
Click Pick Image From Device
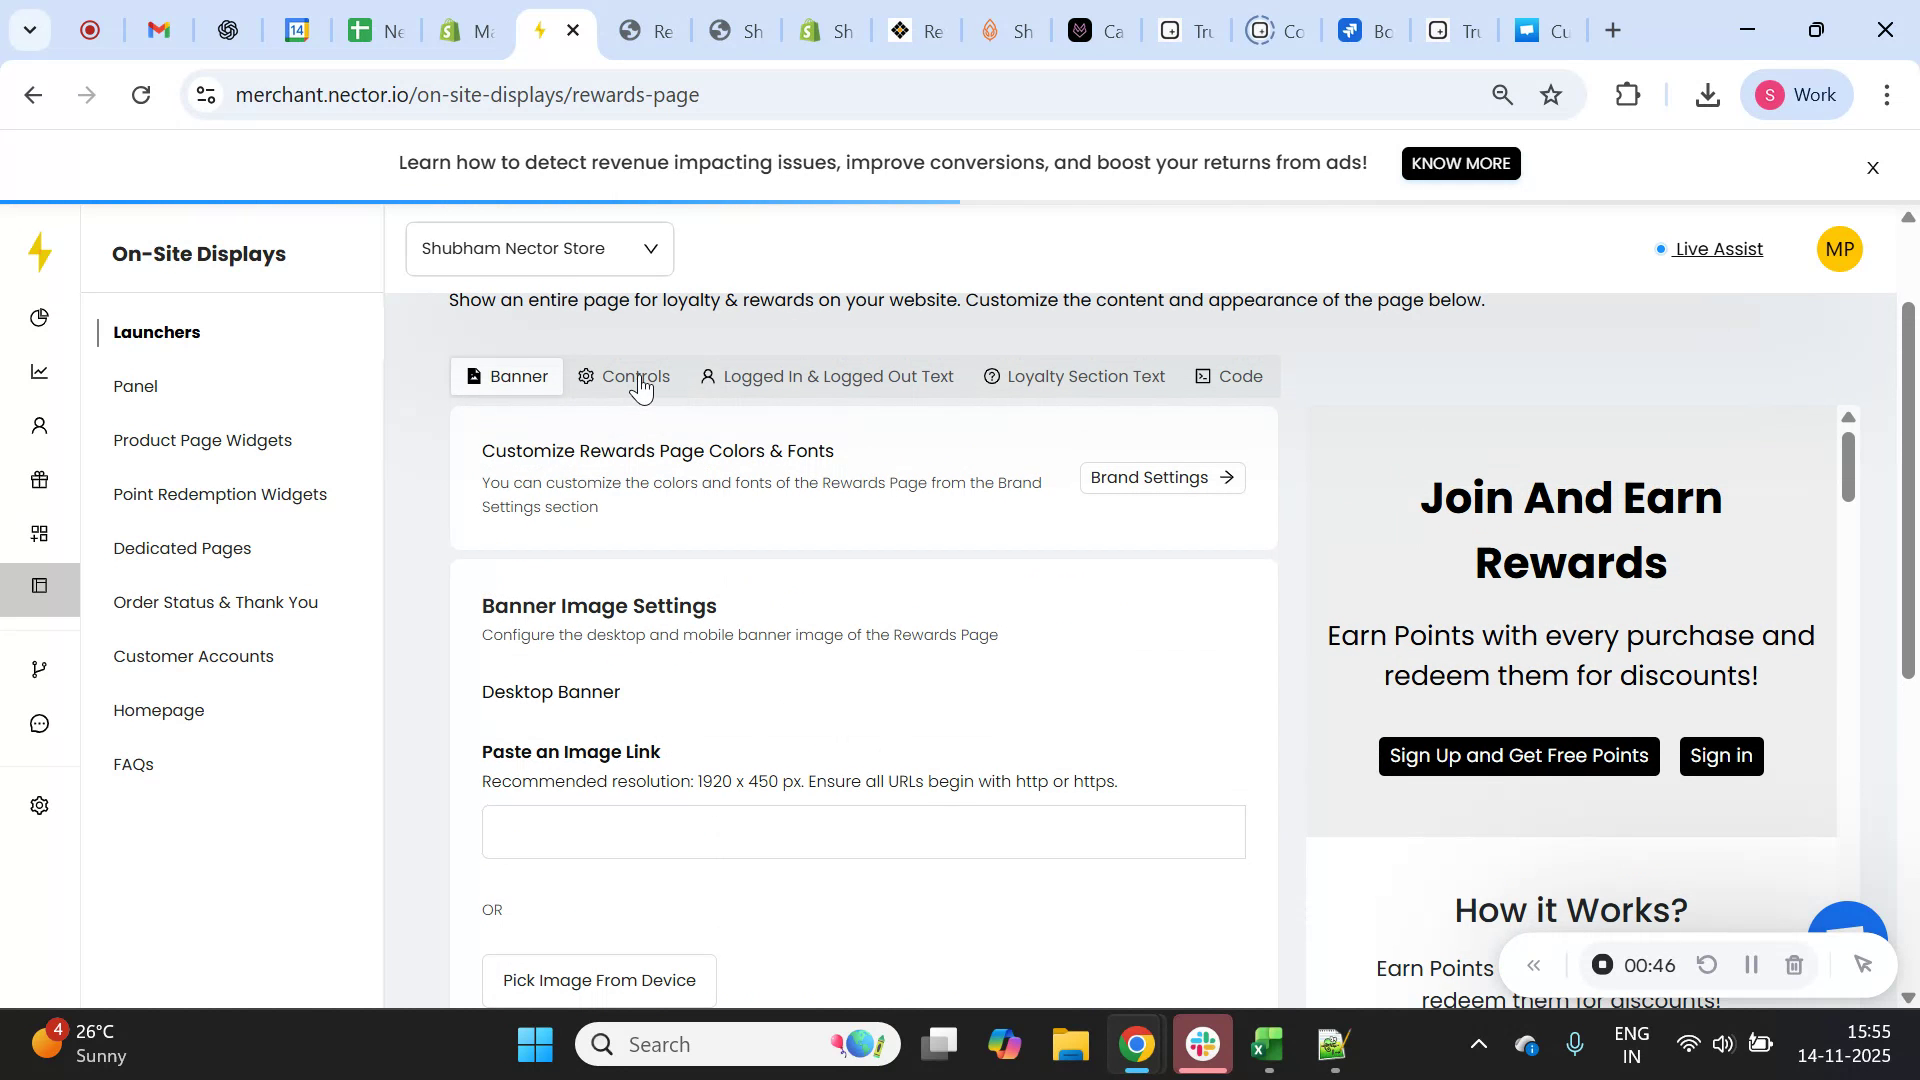pyautogui.click(x=598, y=981)
